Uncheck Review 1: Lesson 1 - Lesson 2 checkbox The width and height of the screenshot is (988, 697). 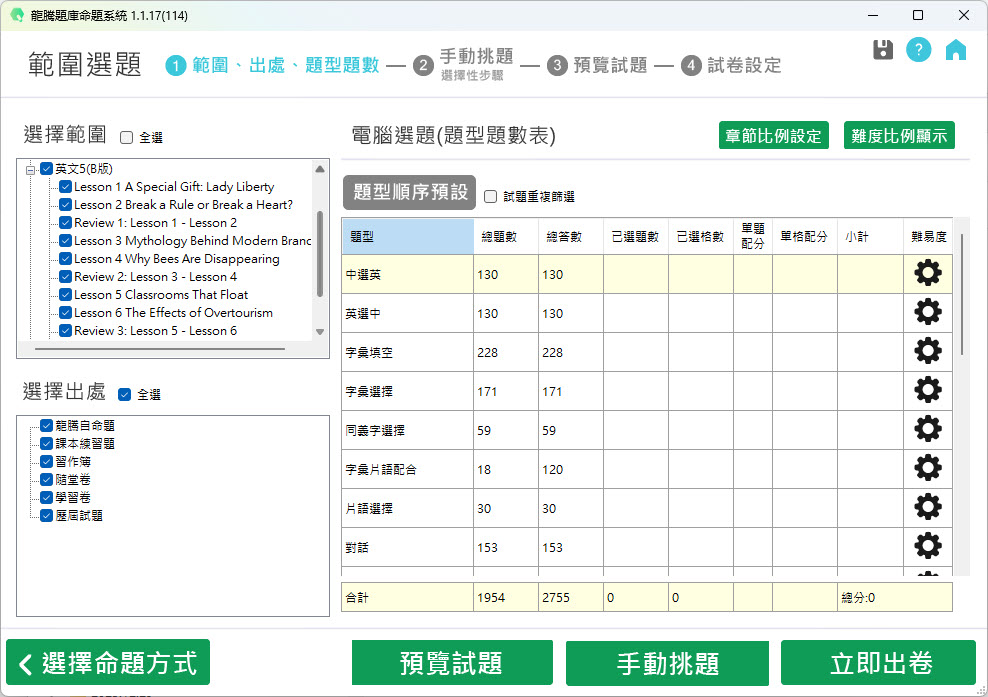tap(65, 222)
